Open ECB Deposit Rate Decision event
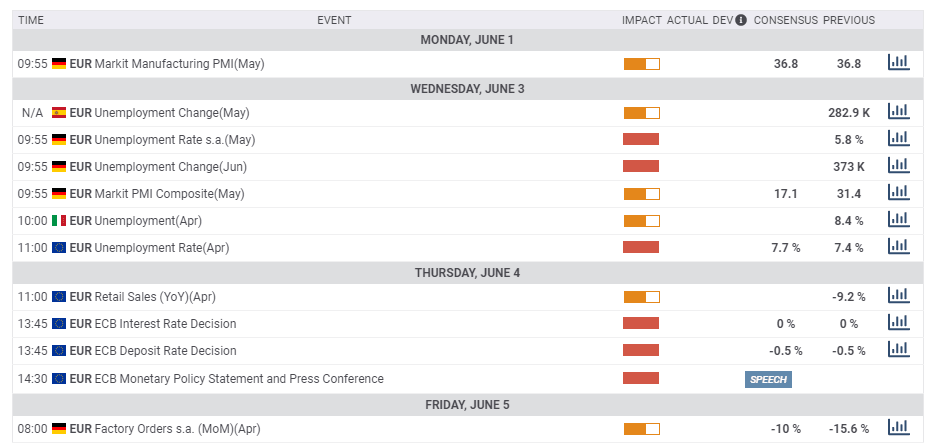This screenshot has width=931, height=443. (x=165, y=351)
